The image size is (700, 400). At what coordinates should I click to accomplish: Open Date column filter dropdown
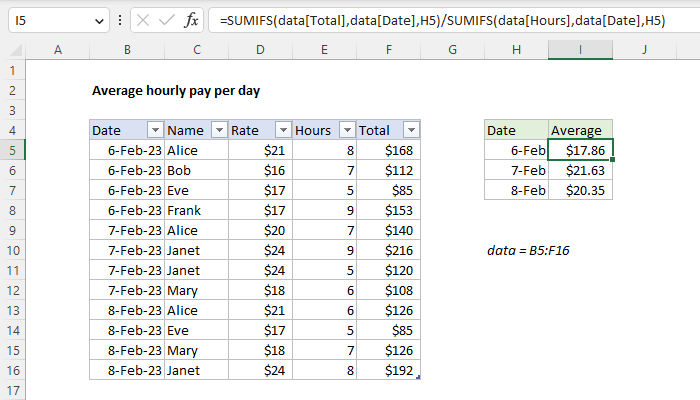pos(155,130)
